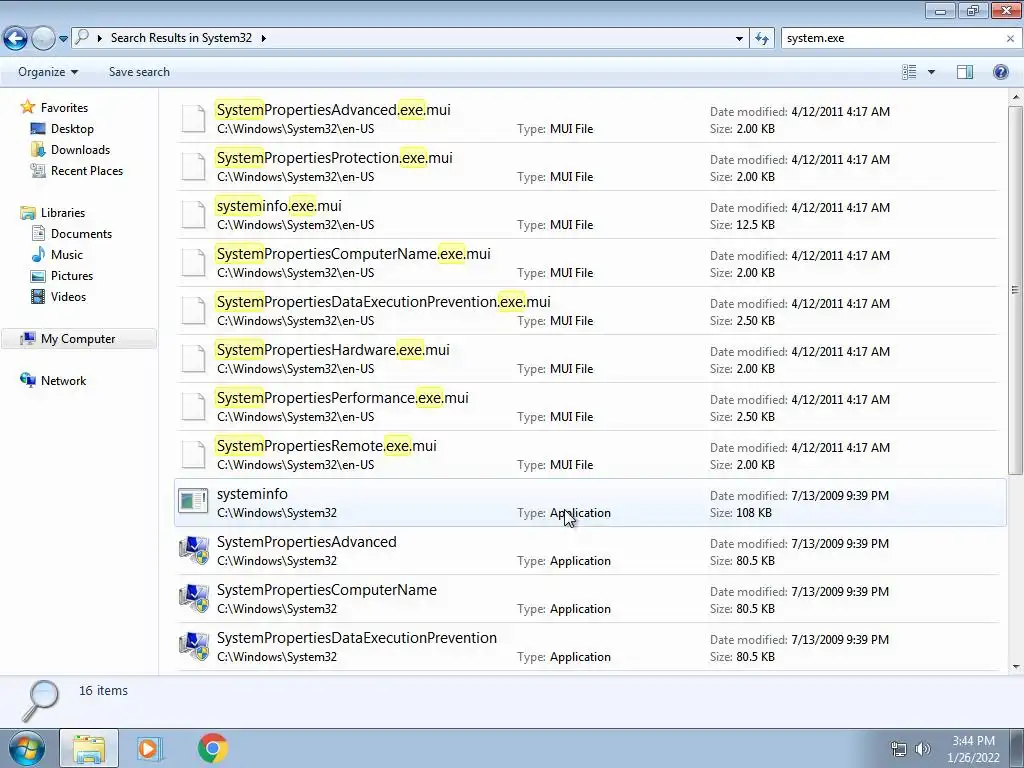Show the preview pane
Viewport: 1024px width, 768px height.
(965, 72)
